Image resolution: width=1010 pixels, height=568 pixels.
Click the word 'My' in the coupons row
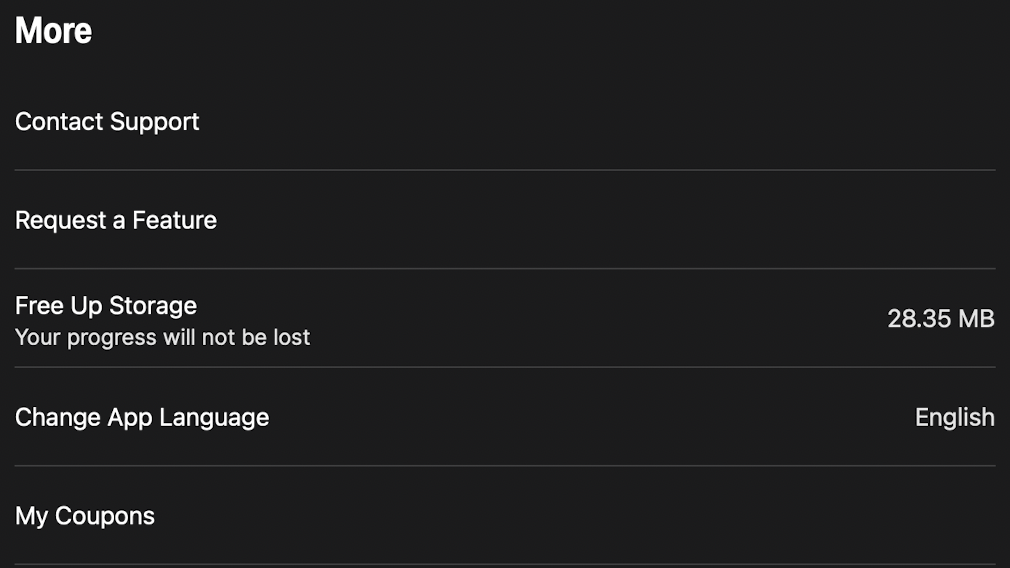click(x=31, y=516)
